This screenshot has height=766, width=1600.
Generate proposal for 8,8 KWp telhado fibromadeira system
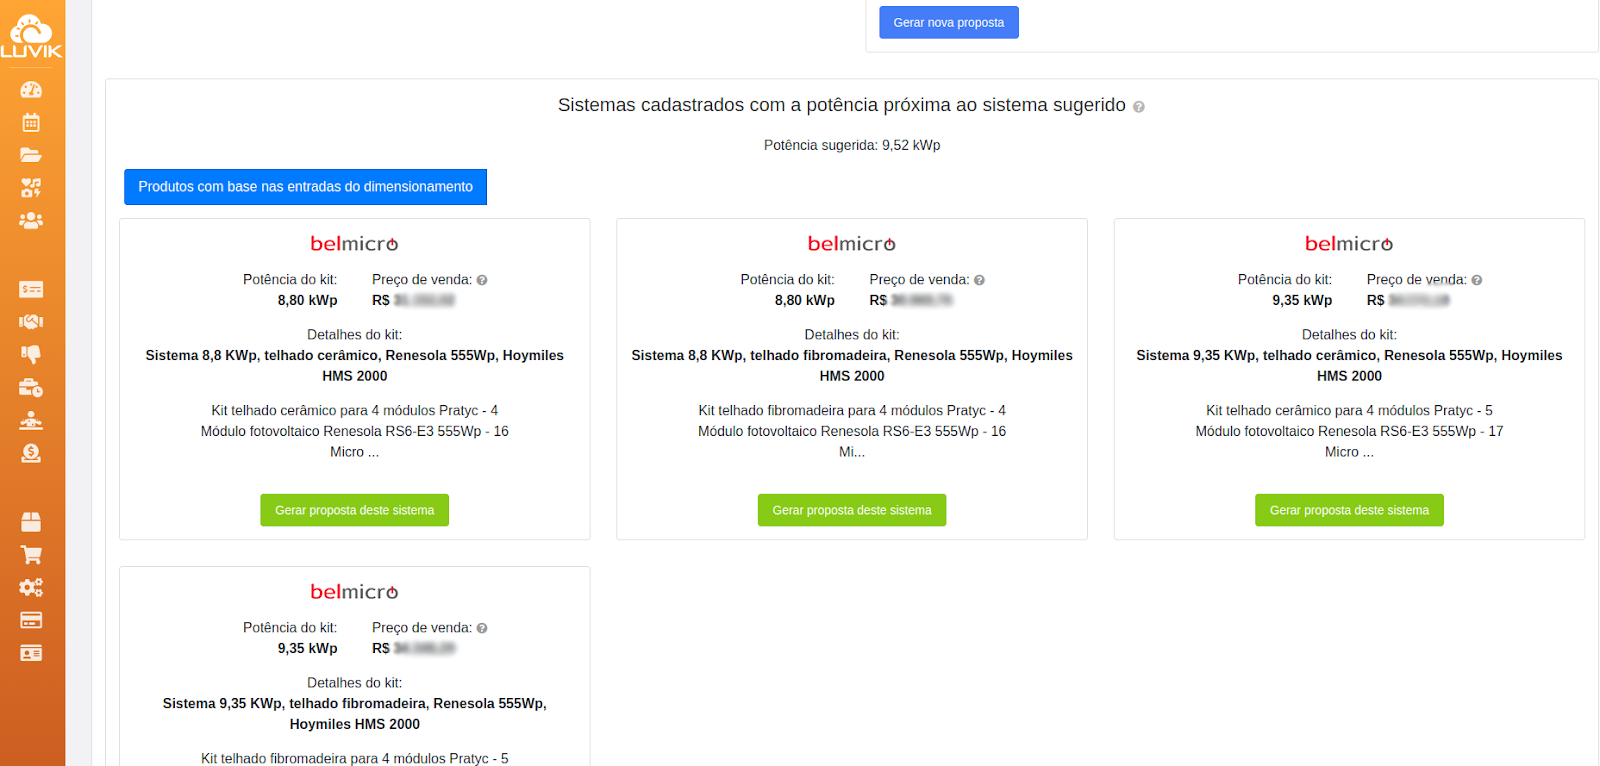[852, 510]
